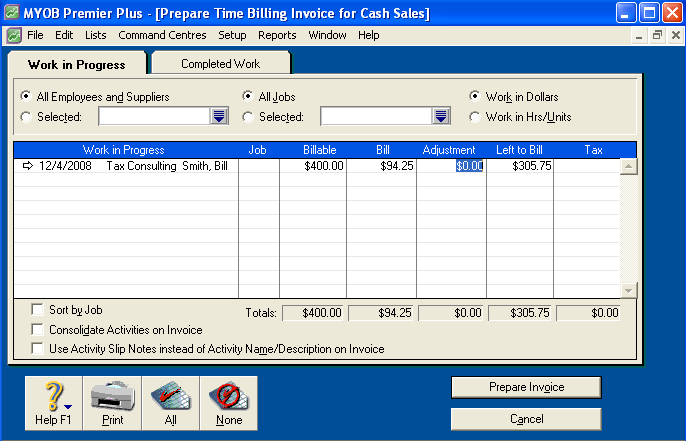Select Work in Dollars option

[474, 96]
